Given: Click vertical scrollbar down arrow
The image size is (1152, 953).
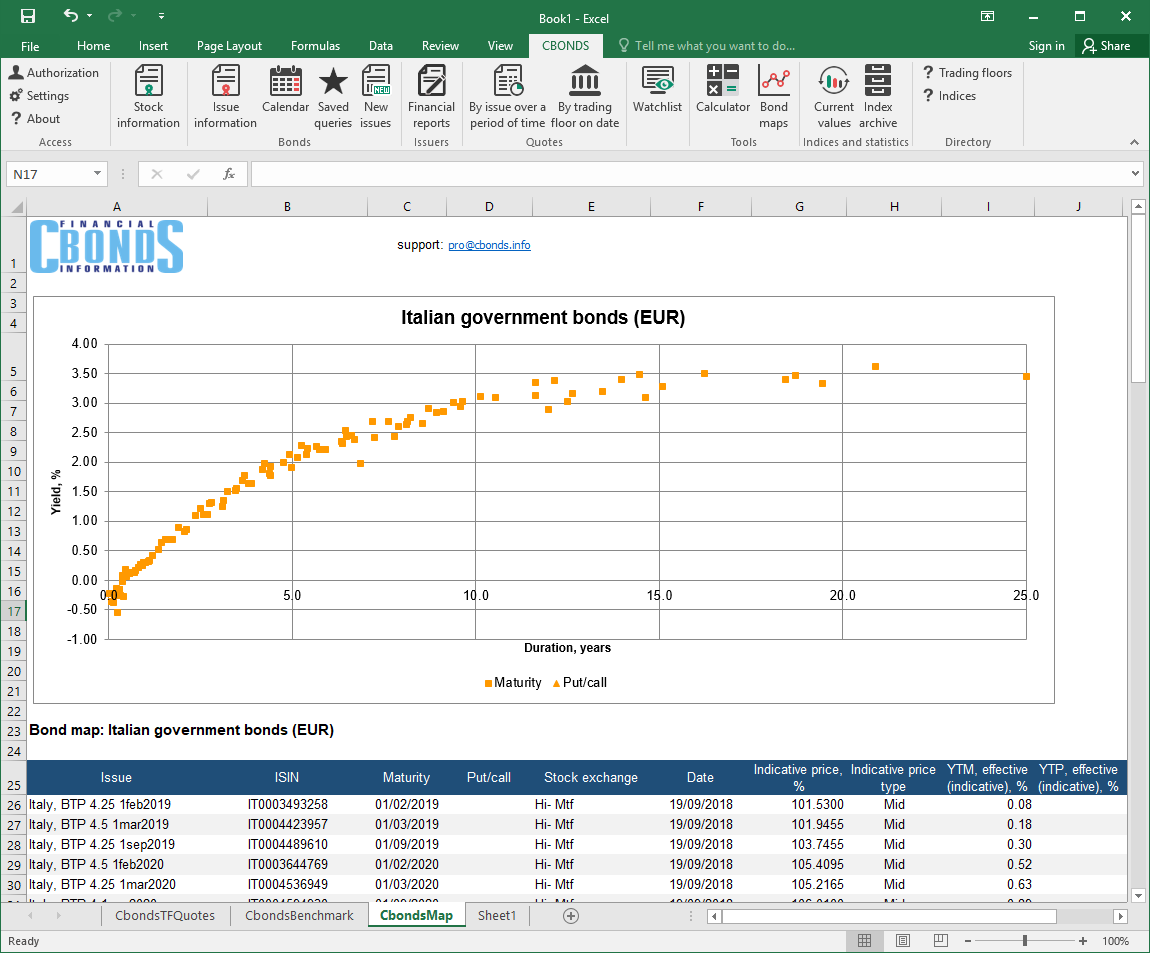Looking at the screenshot, I should click(x=1138, y=895).
